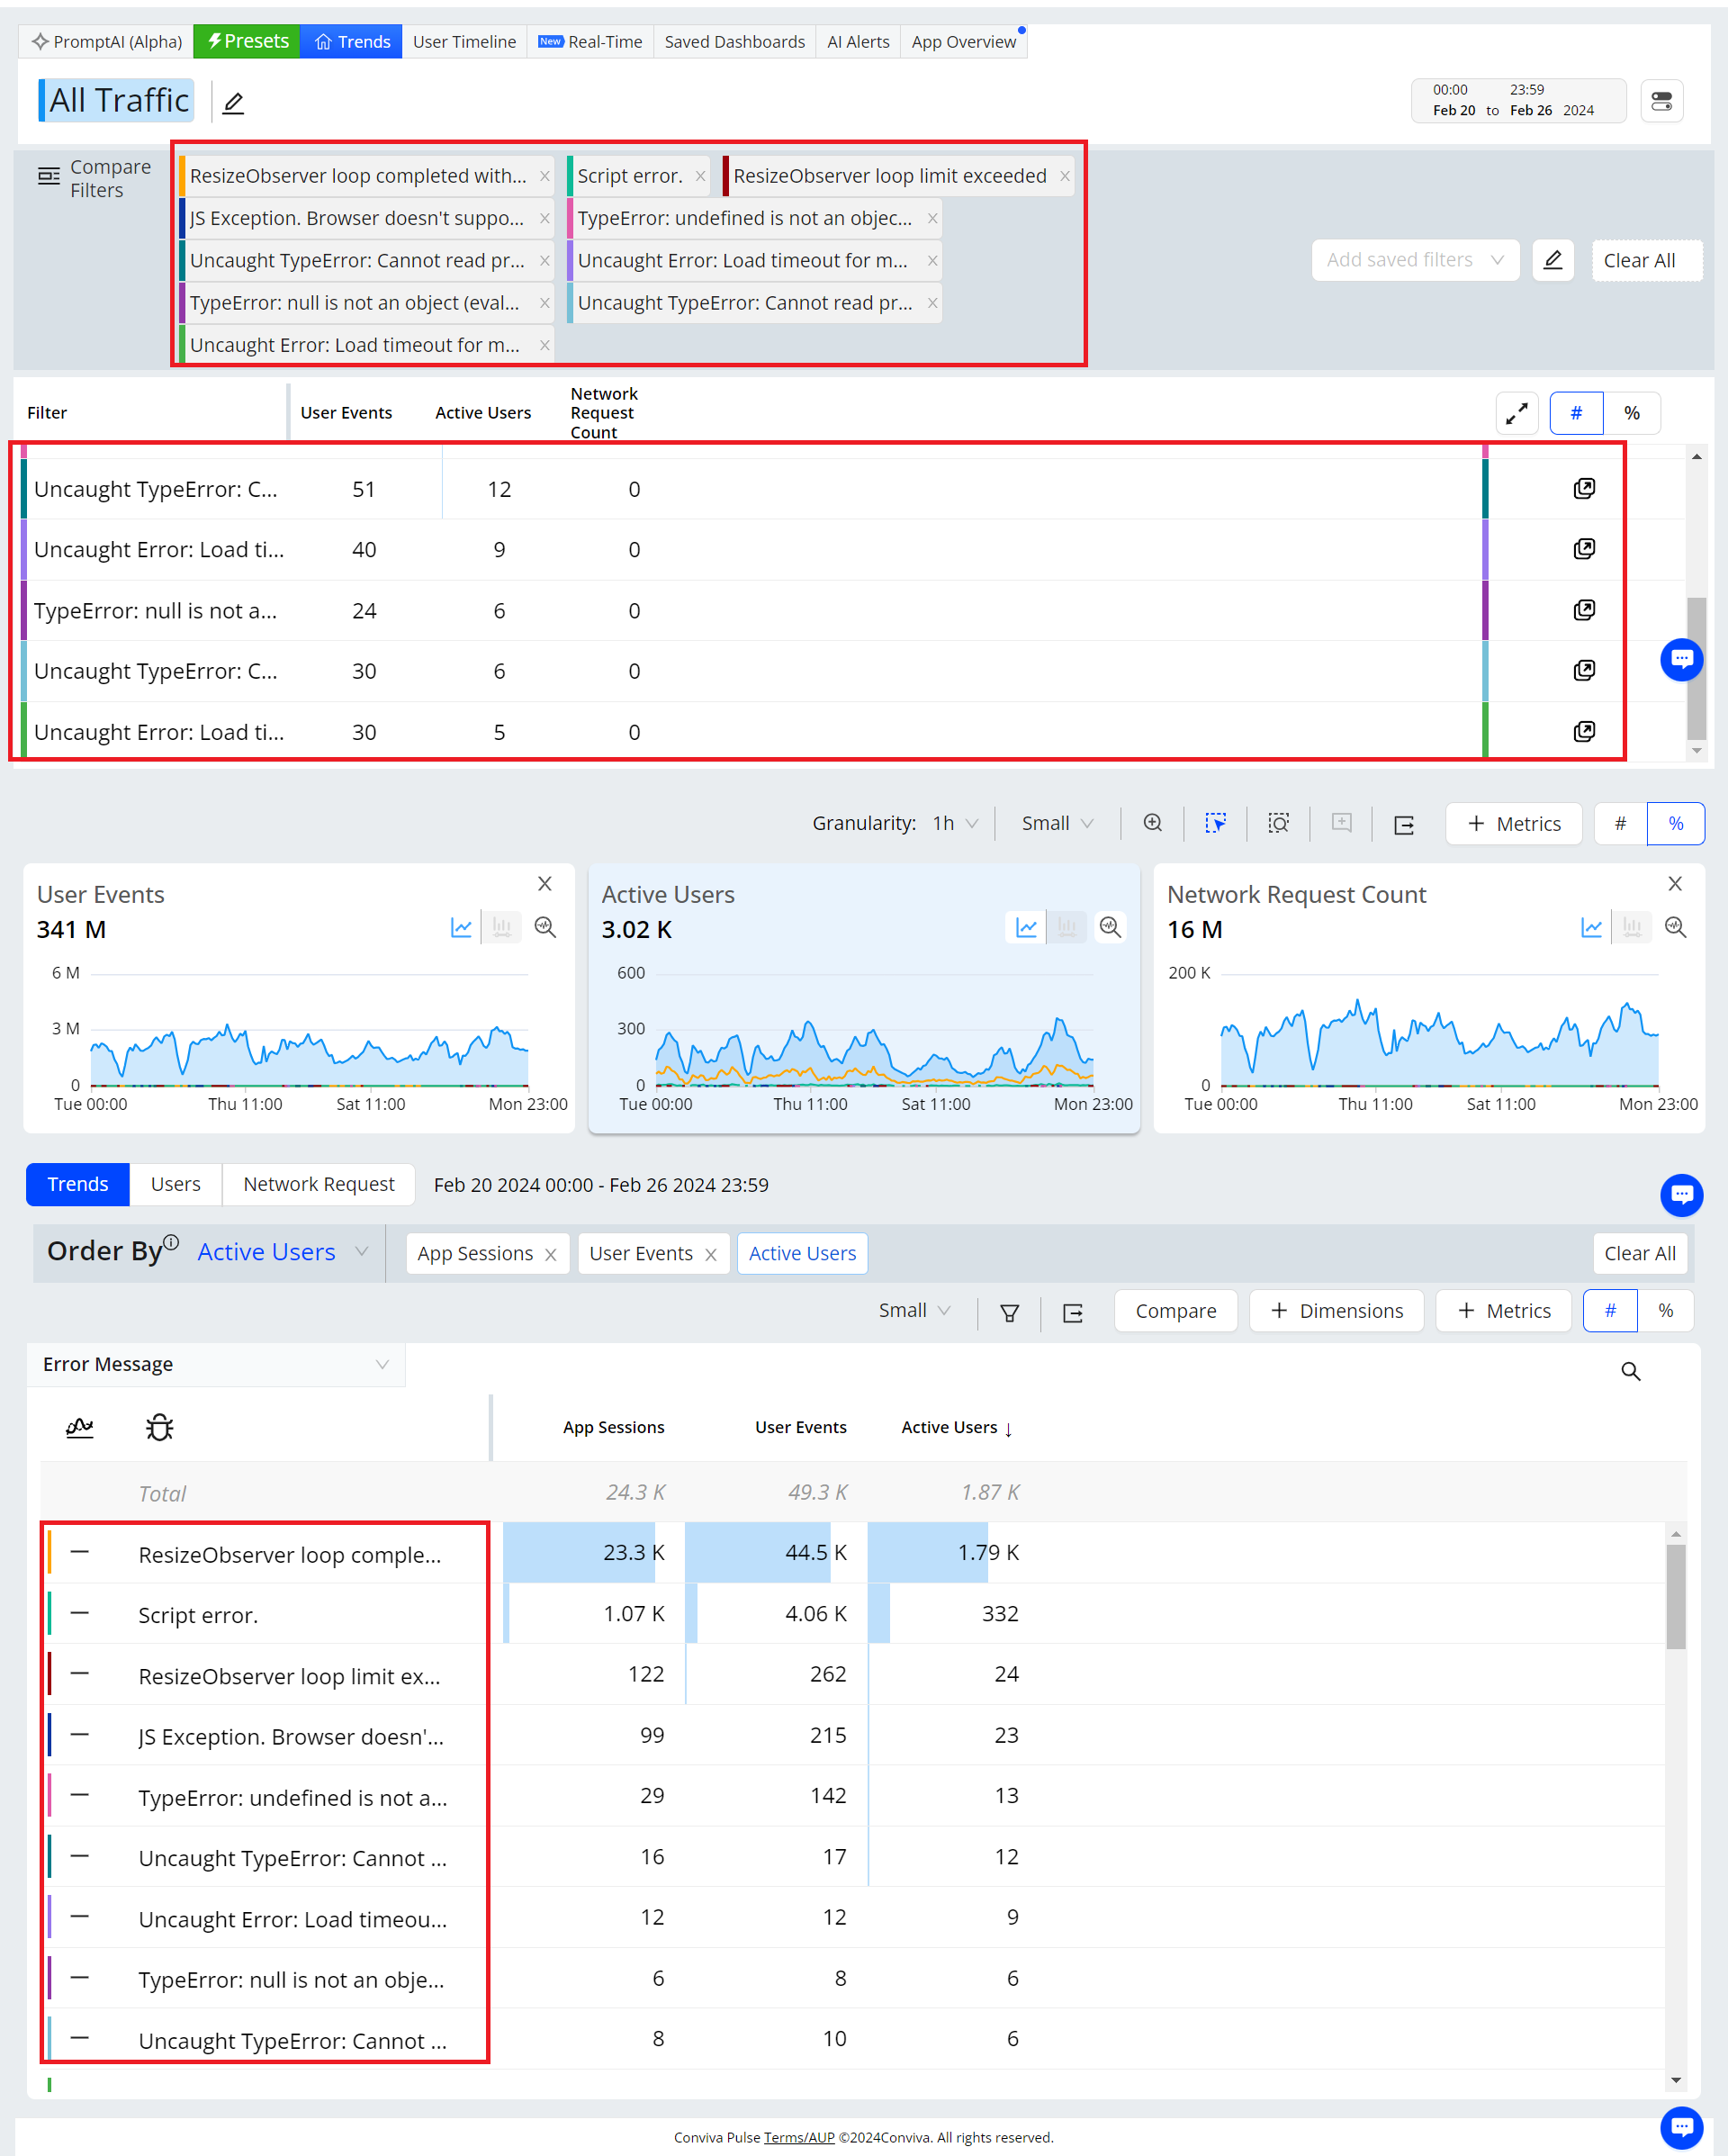Click the zoom-in magnifier in chart toolbar
Image resolution: width=1728 pixels, height=2156 pixels.
click(x=1153, y=823)
